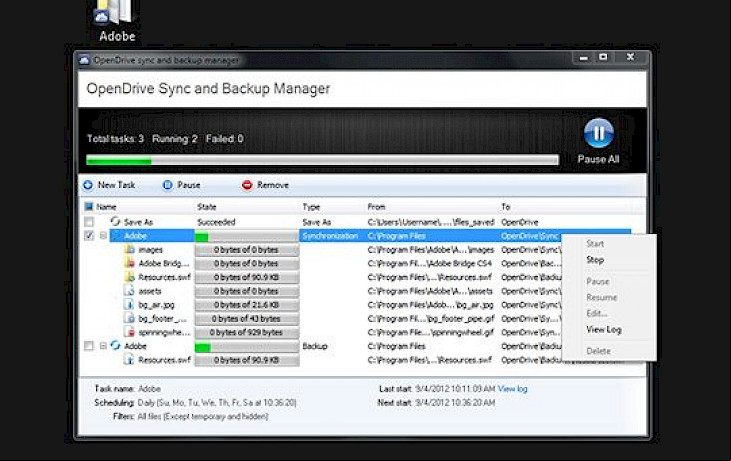Click the Next start date text

click(x=455, y=402)
